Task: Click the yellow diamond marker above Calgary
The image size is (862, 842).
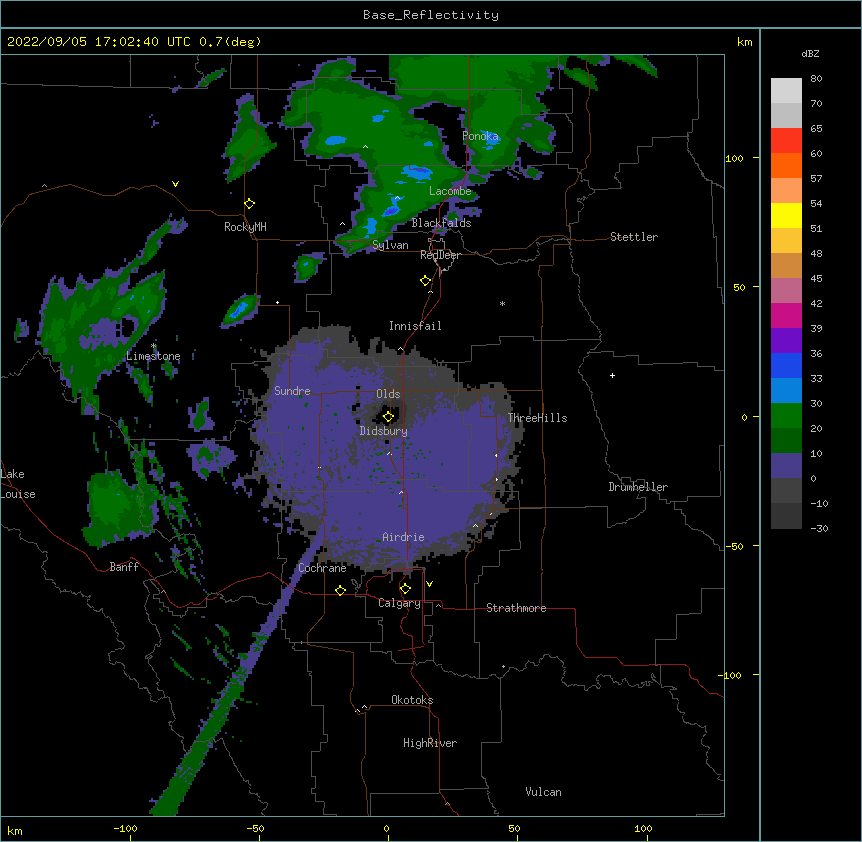Action: 405,589
